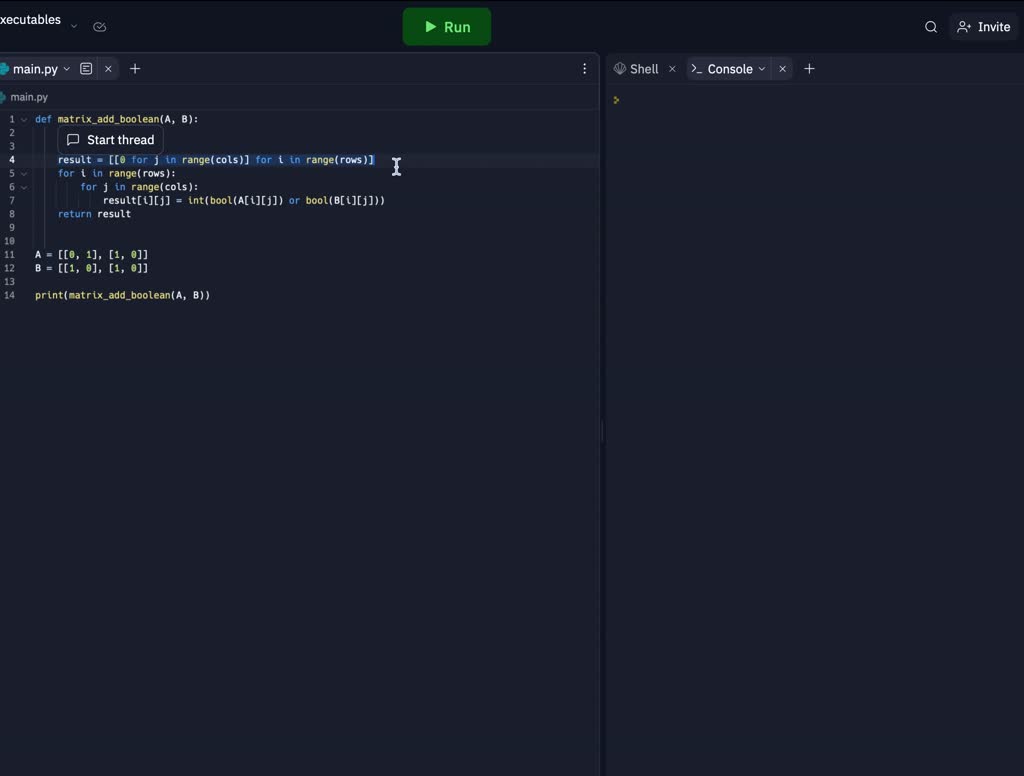Click the result[i][j] assignment line

click(244, 201)
